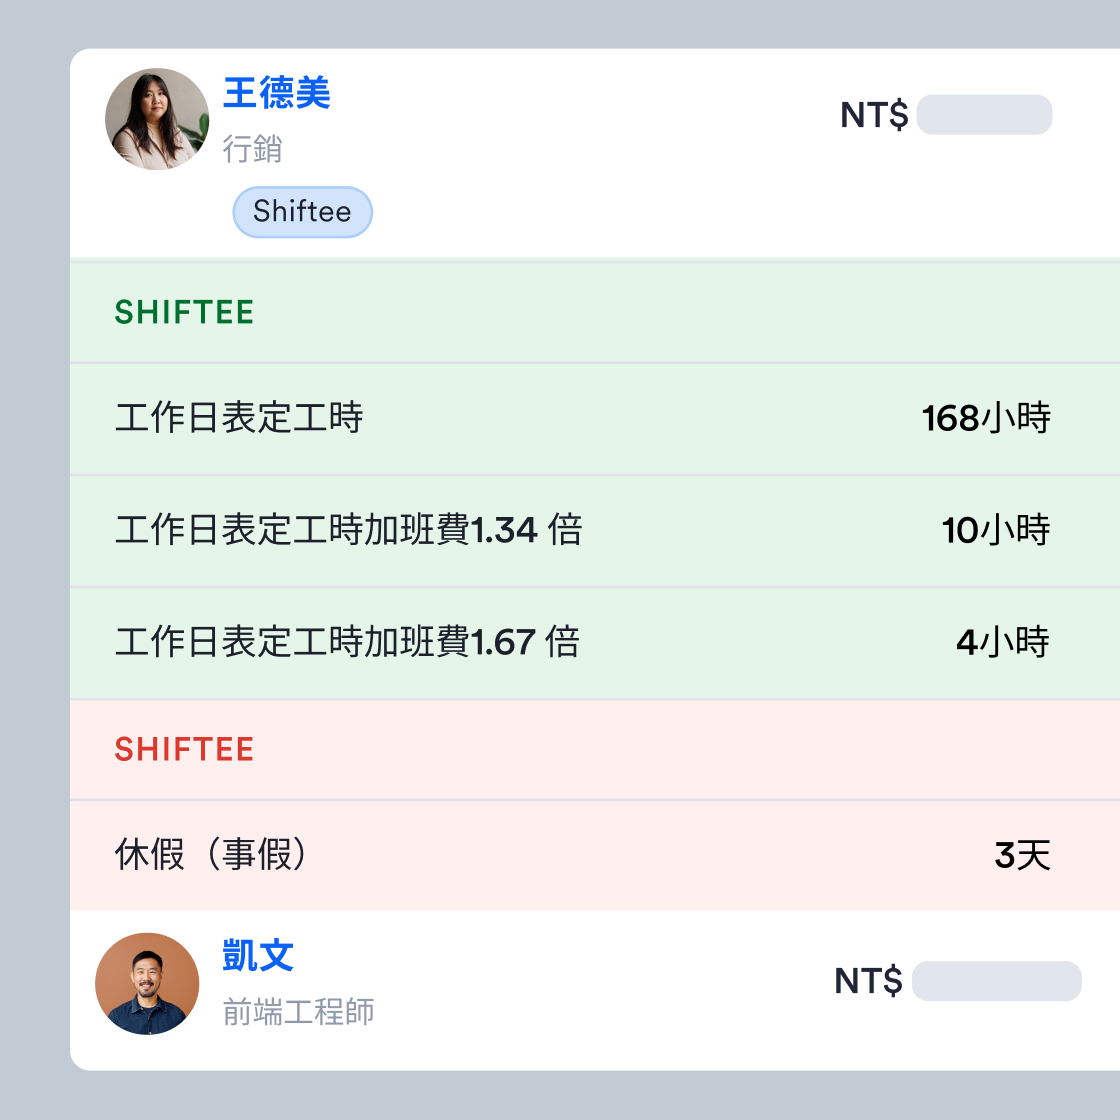Select the 168小時 hours value
The width and height of the screenshot is (1120, 1120).
(x=985, y=419)
